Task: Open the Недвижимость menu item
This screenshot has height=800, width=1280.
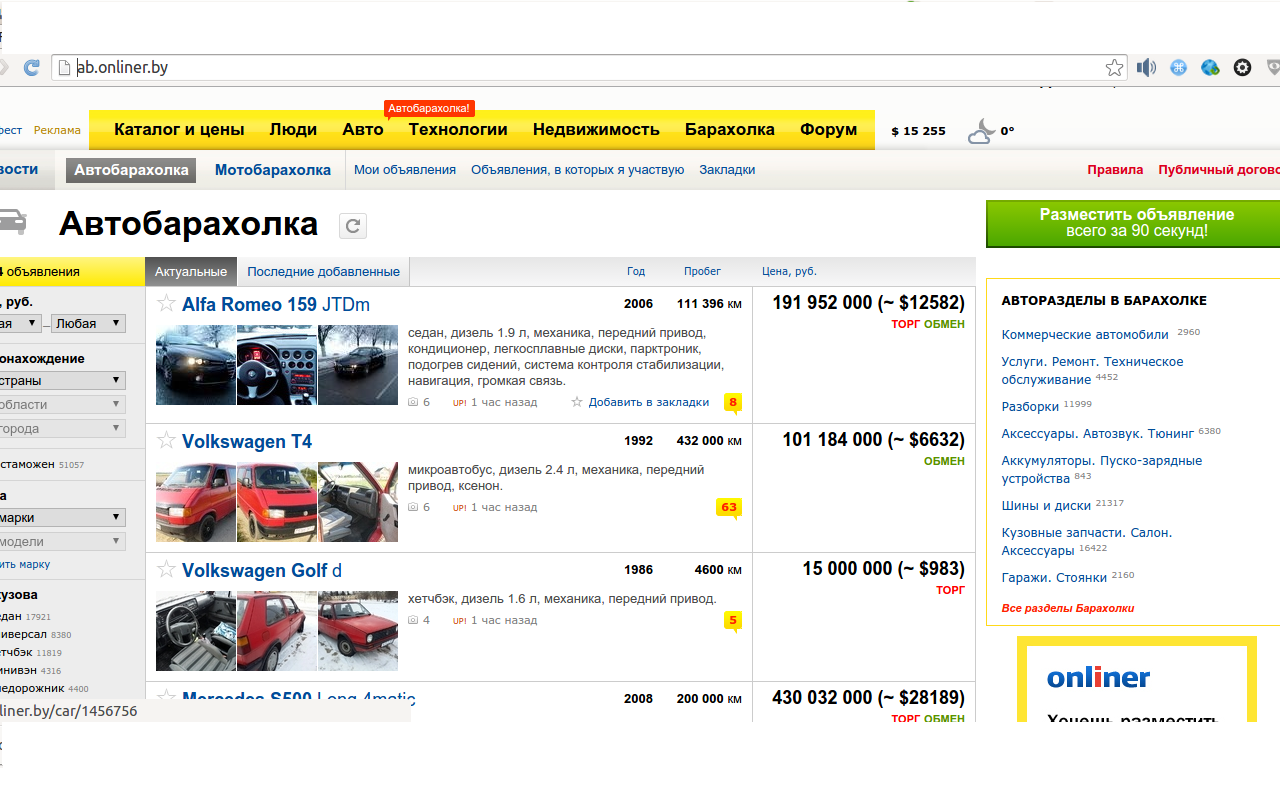Action: point(596,130)
